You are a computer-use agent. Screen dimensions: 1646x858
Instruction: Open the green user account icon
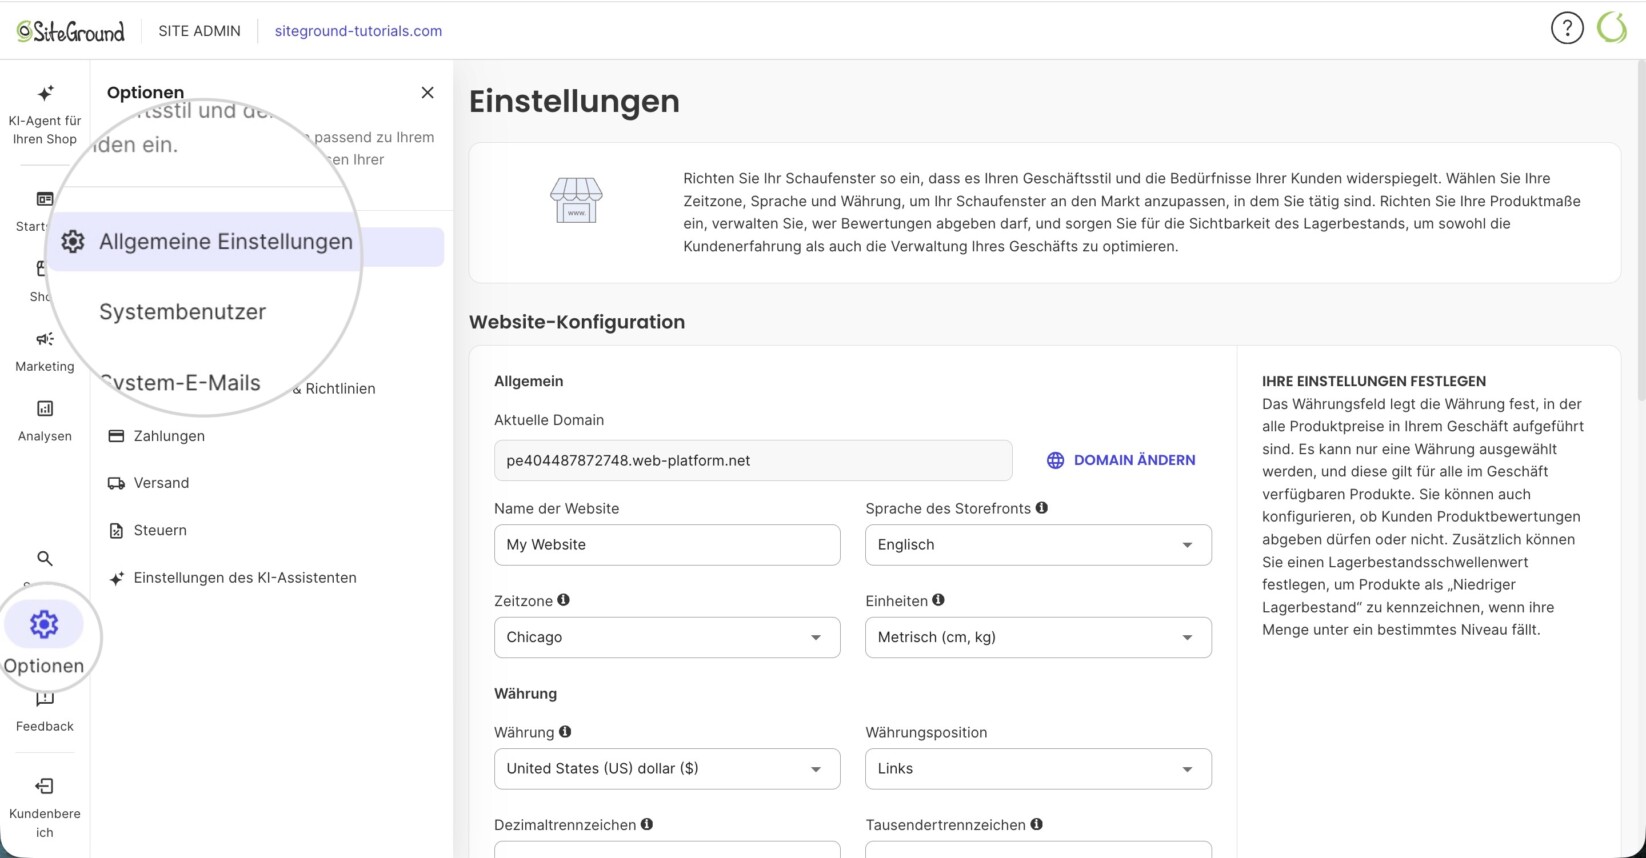1612,28
